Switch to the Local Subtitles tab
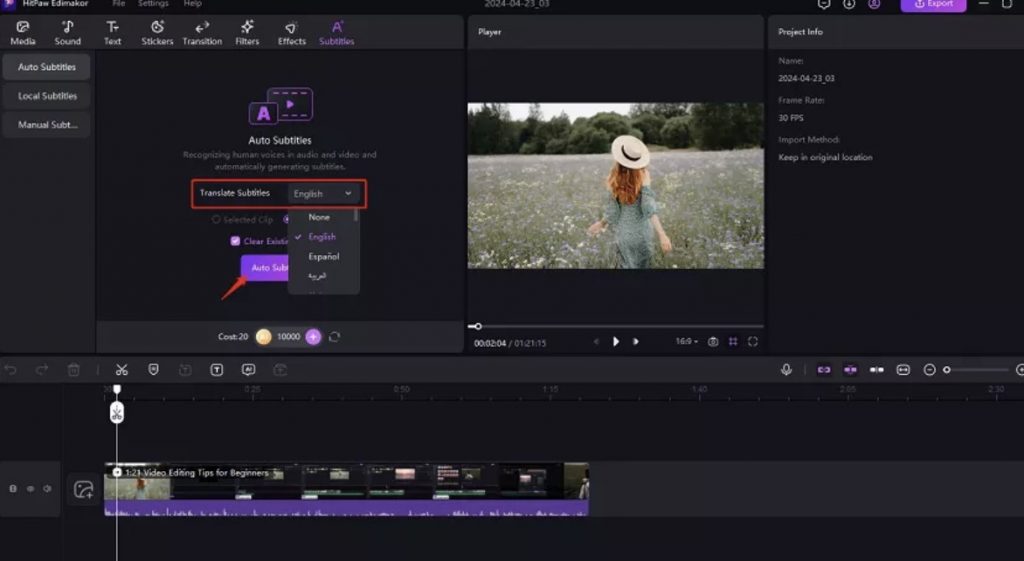The image size is (1024, 561). [47, 96]
